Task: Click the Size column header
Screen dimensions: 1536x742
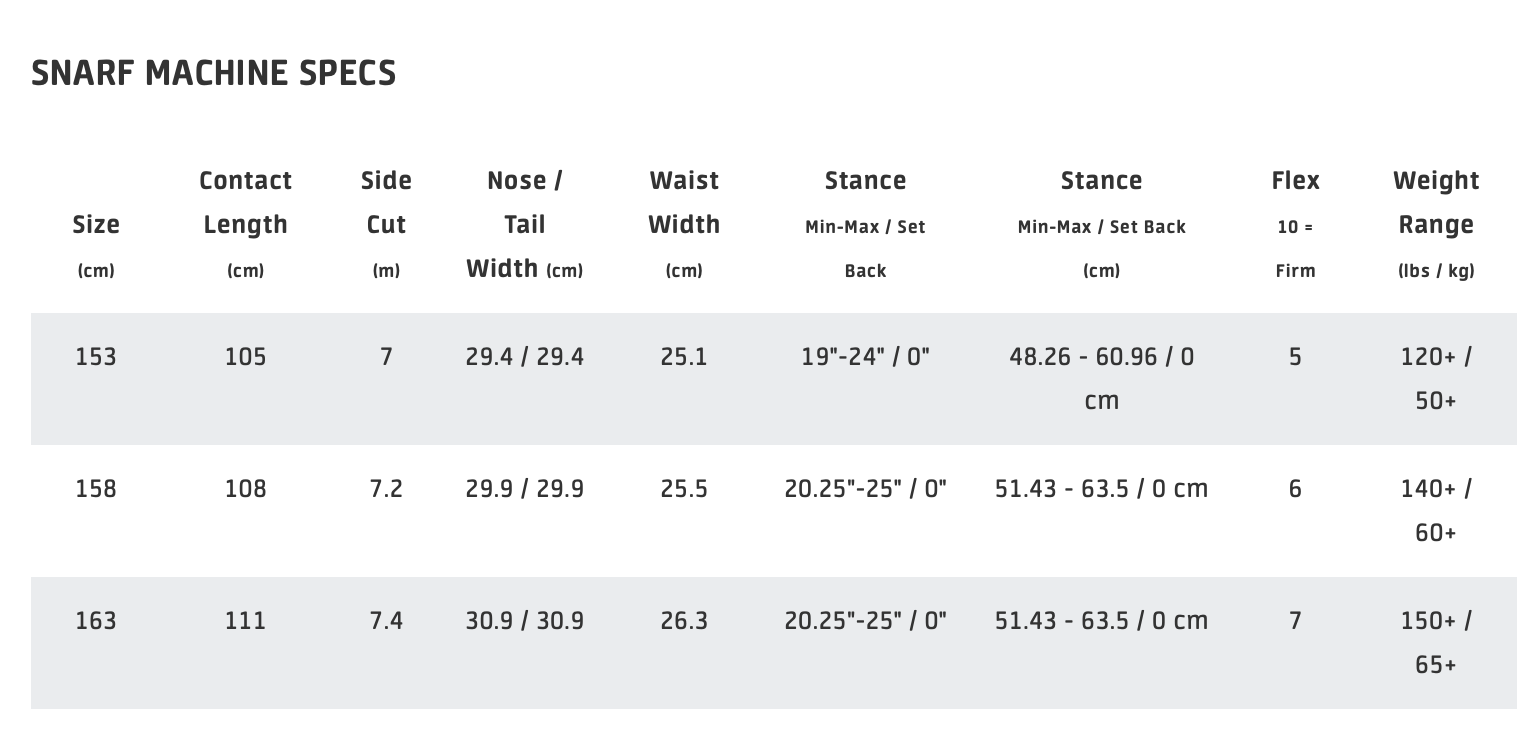Action: pyautogui.click(x=96, y=226)
